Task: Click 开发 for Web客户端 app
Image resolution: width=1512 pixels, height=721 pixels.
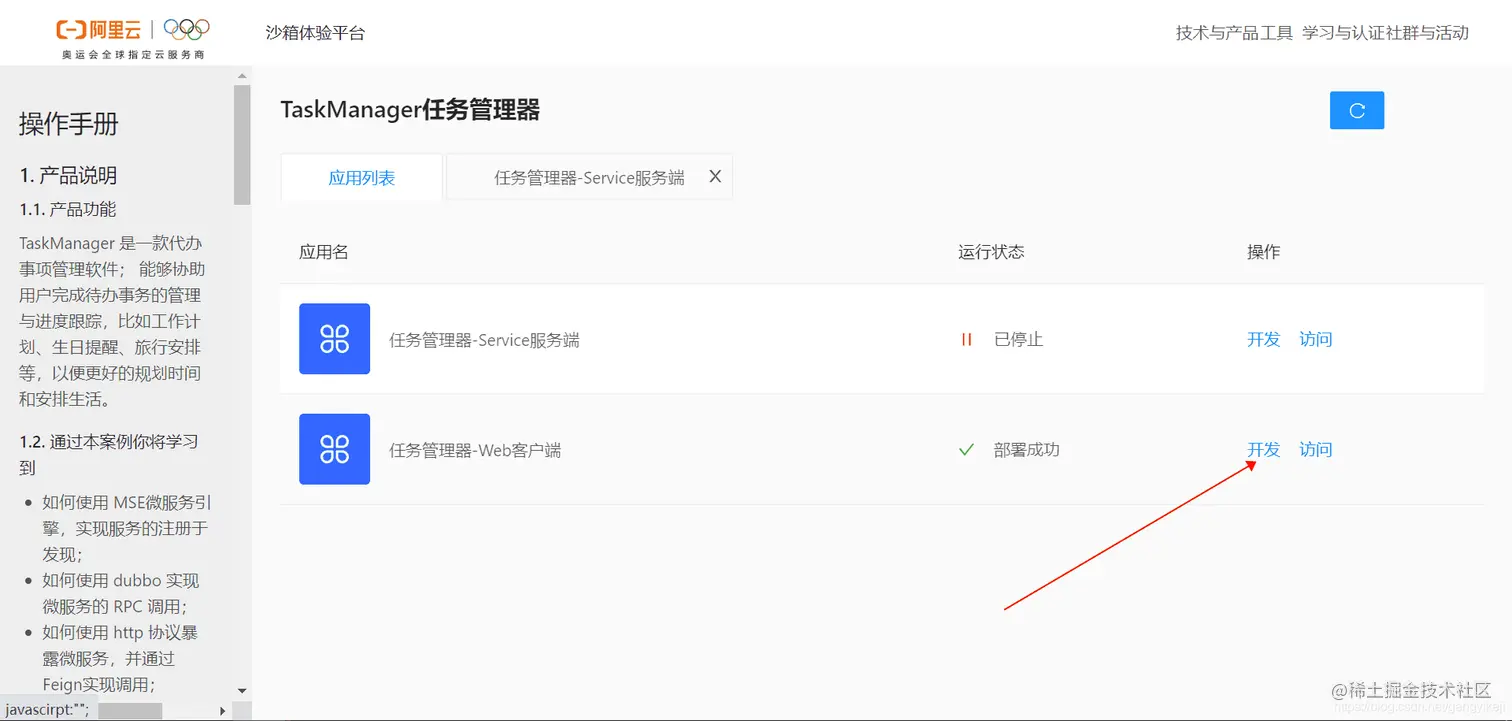Action: 1263,449
